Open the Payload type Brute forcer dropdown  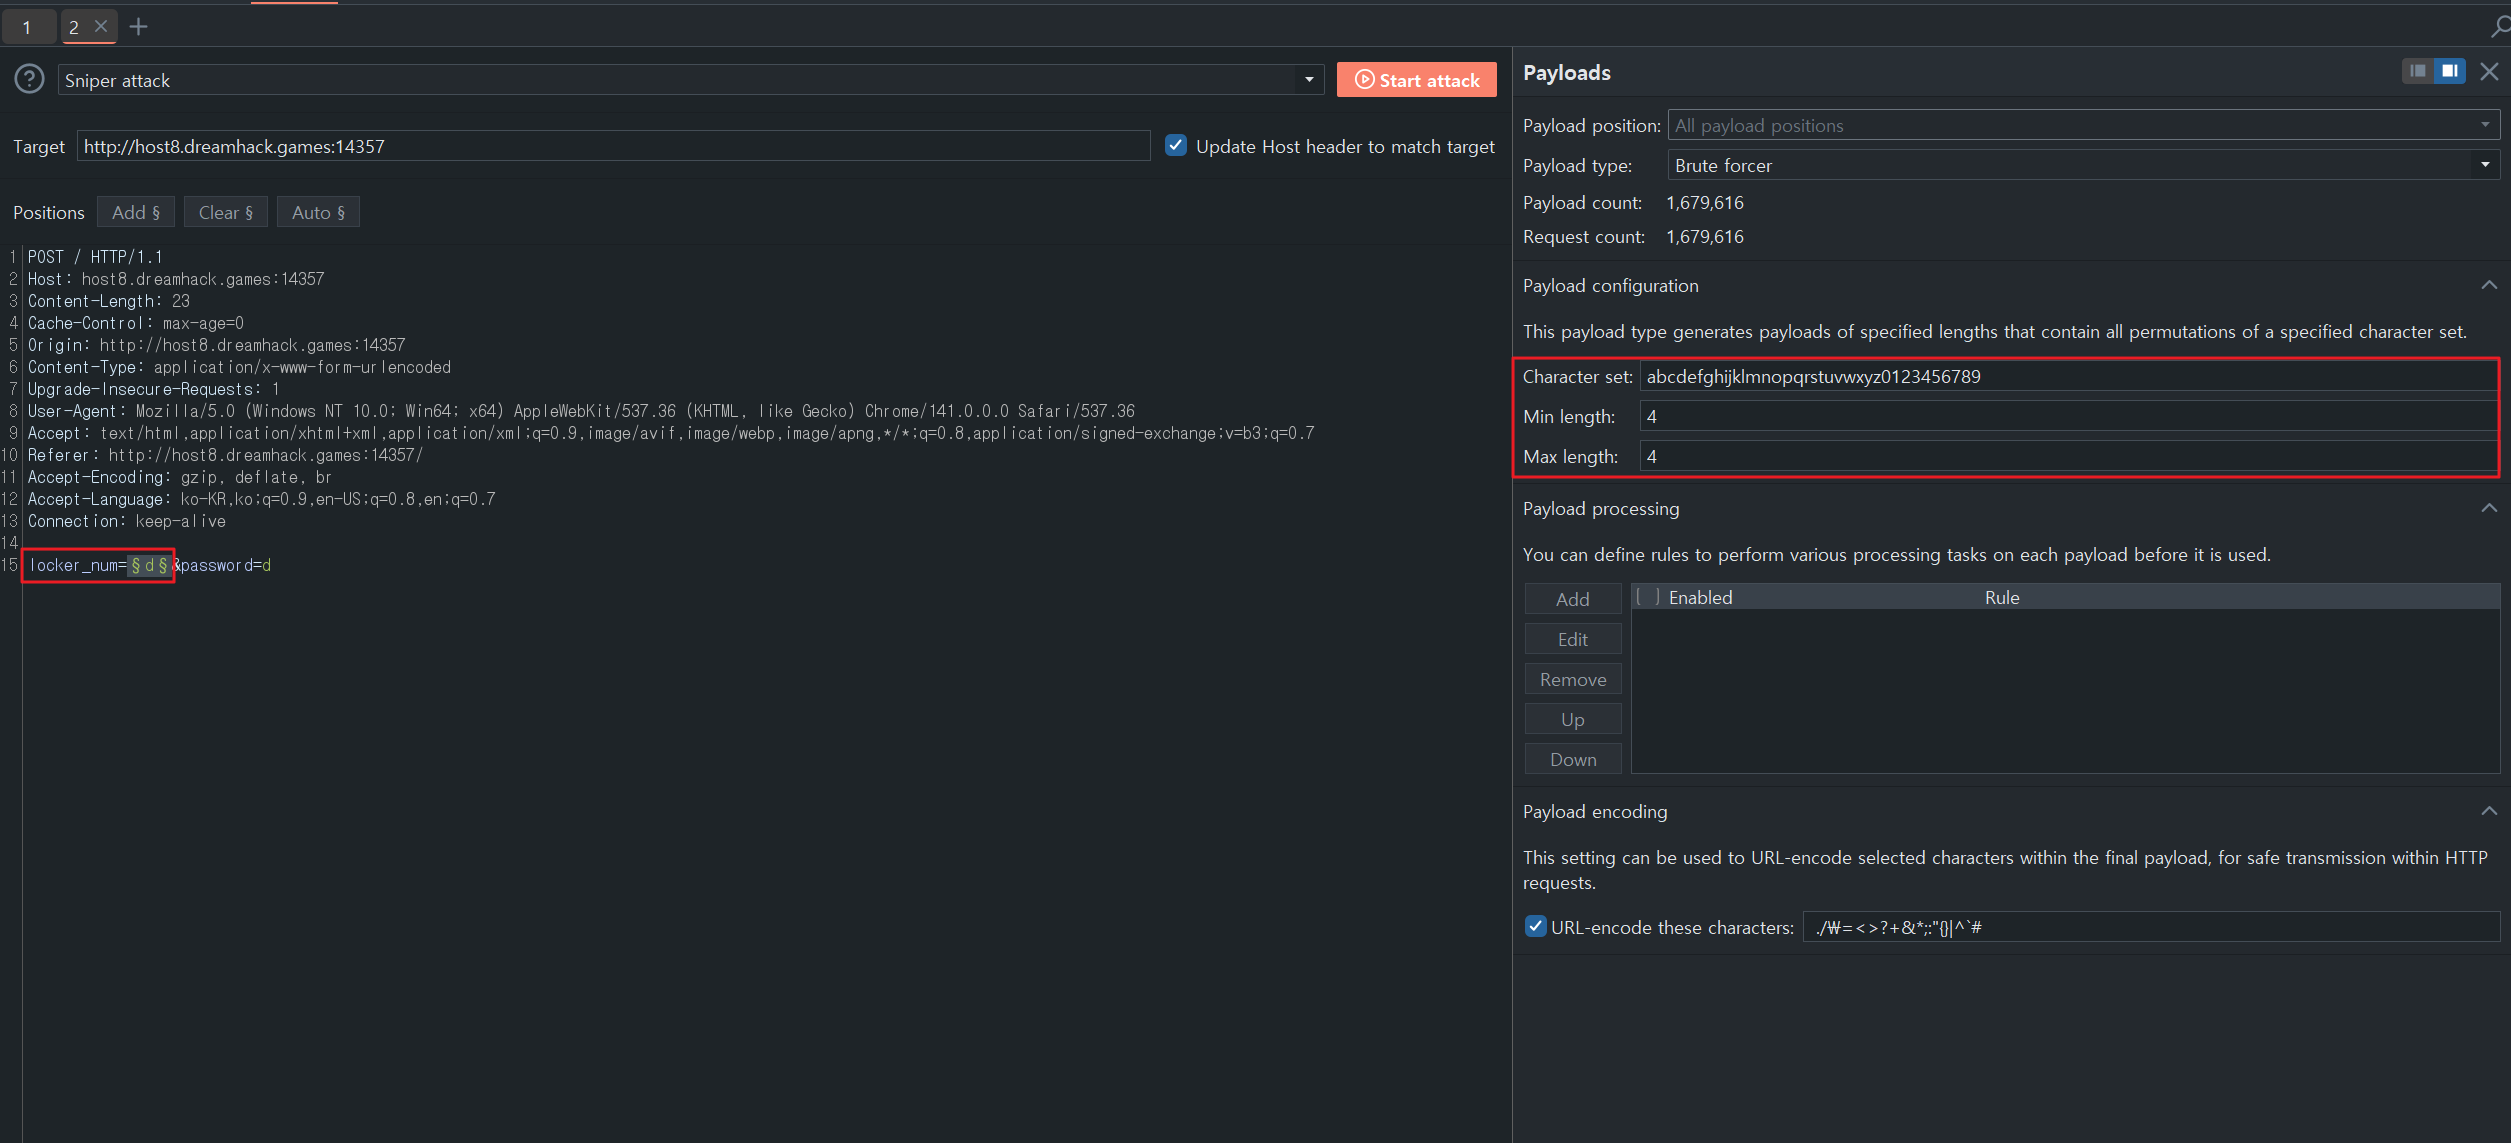pyautogui.click(x=2484, y=165)
